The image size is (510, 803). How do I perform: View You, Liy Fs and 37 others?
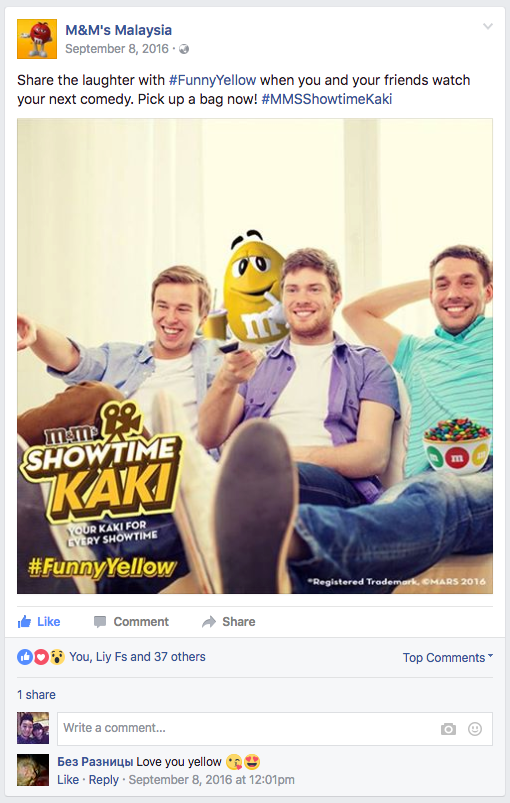(x=137, y=657)
